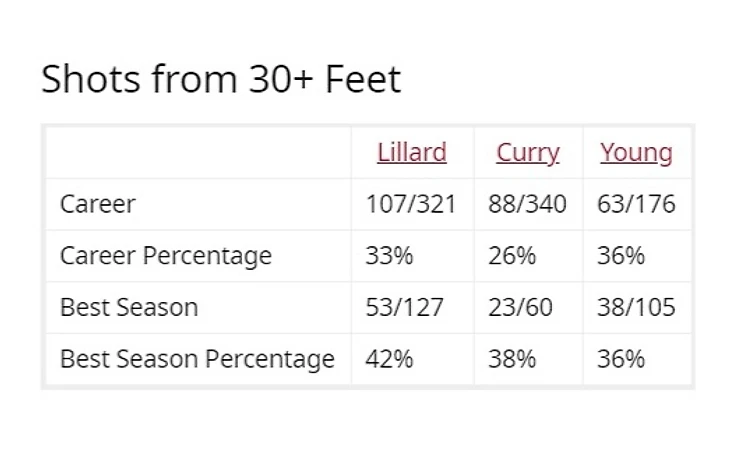The height and width of the screenshot is (473, 730).
Task: Select the Best Season Percentage row label
Action: tap(197, 359)
